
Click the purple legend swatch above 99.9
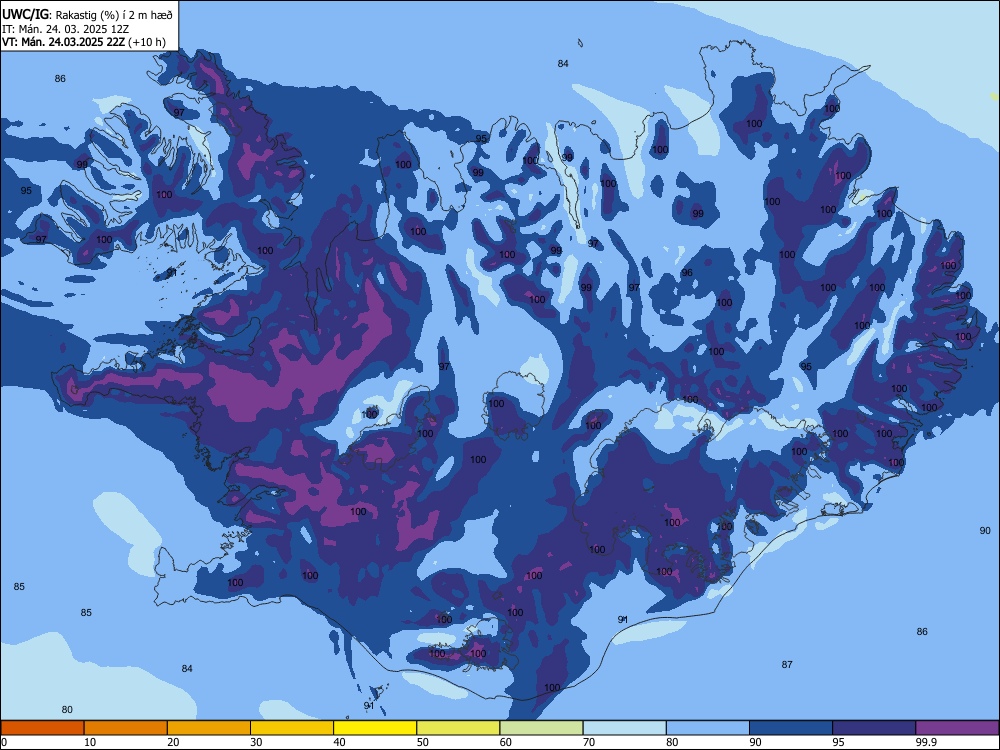coord(957,728)
